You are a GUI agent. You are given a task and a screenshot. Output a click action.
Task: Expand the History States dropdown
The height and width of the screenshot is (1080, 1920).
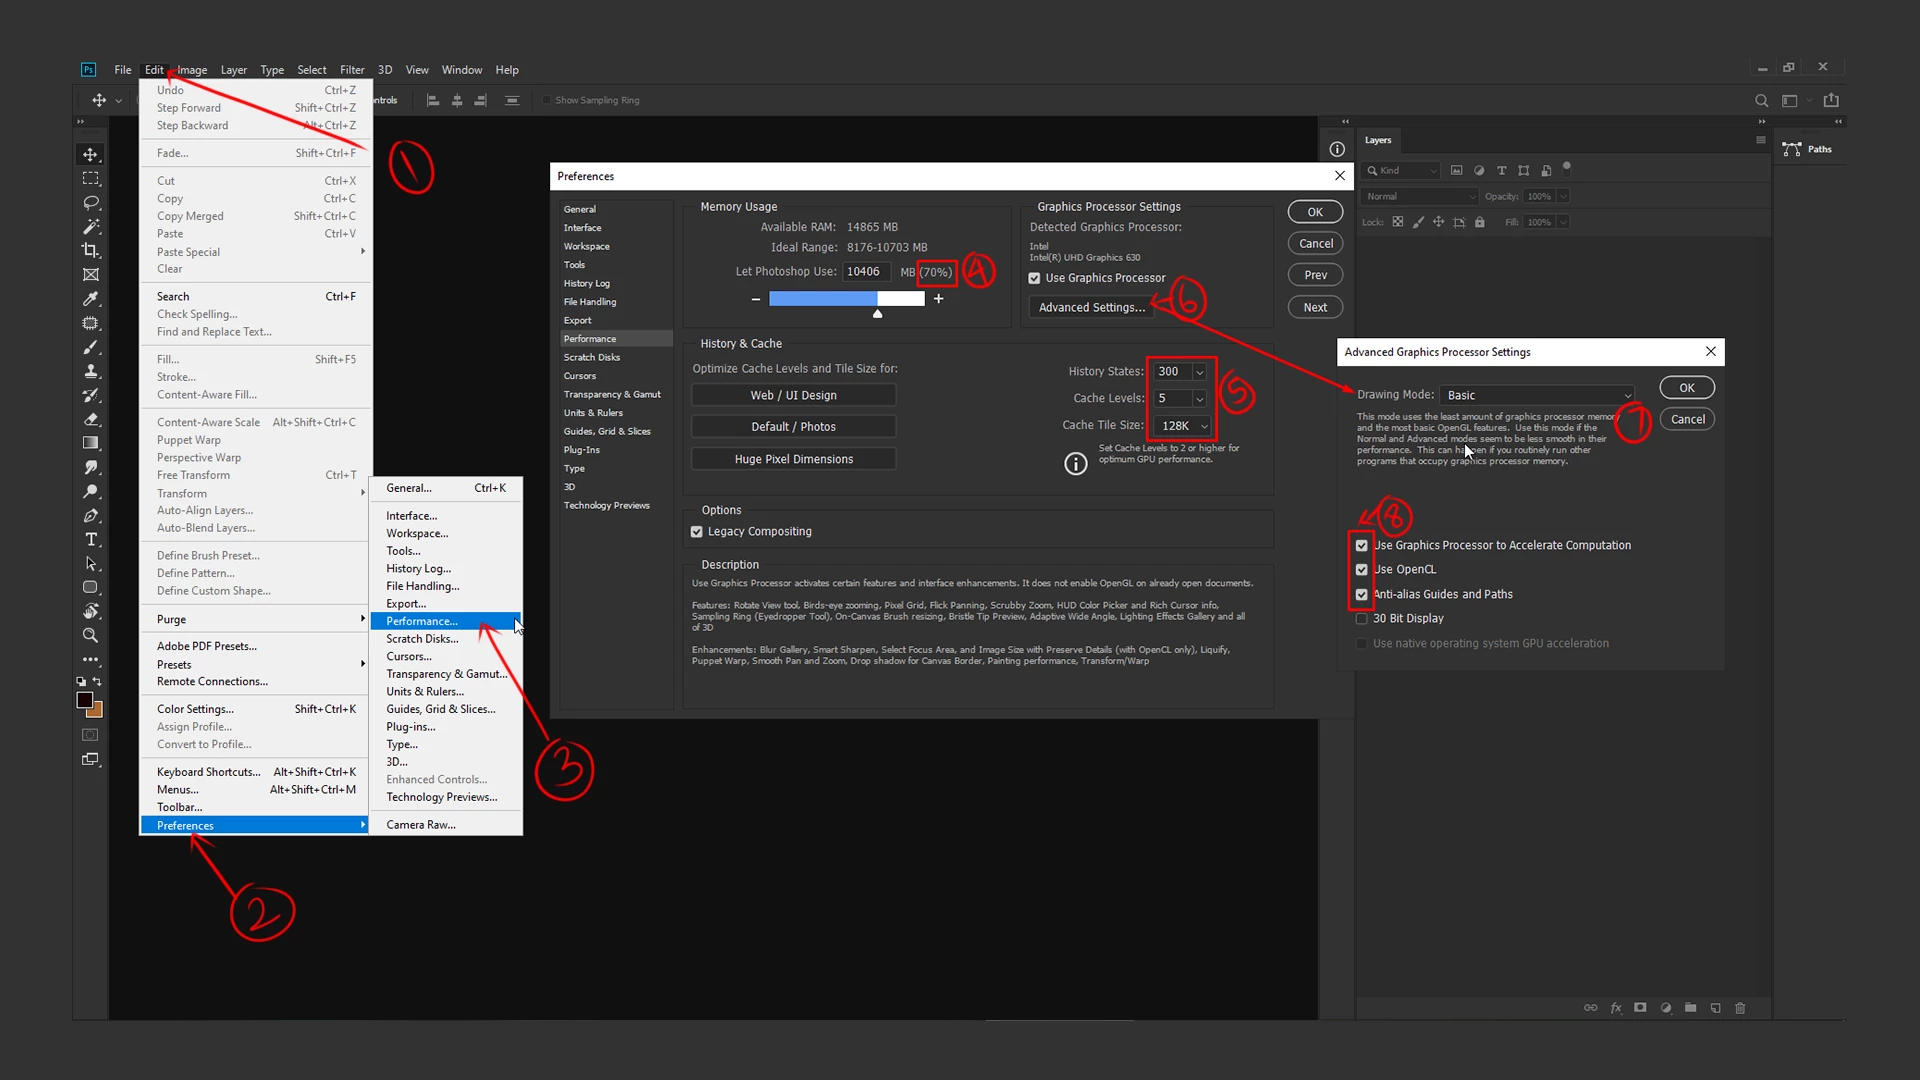[1199, 372]
